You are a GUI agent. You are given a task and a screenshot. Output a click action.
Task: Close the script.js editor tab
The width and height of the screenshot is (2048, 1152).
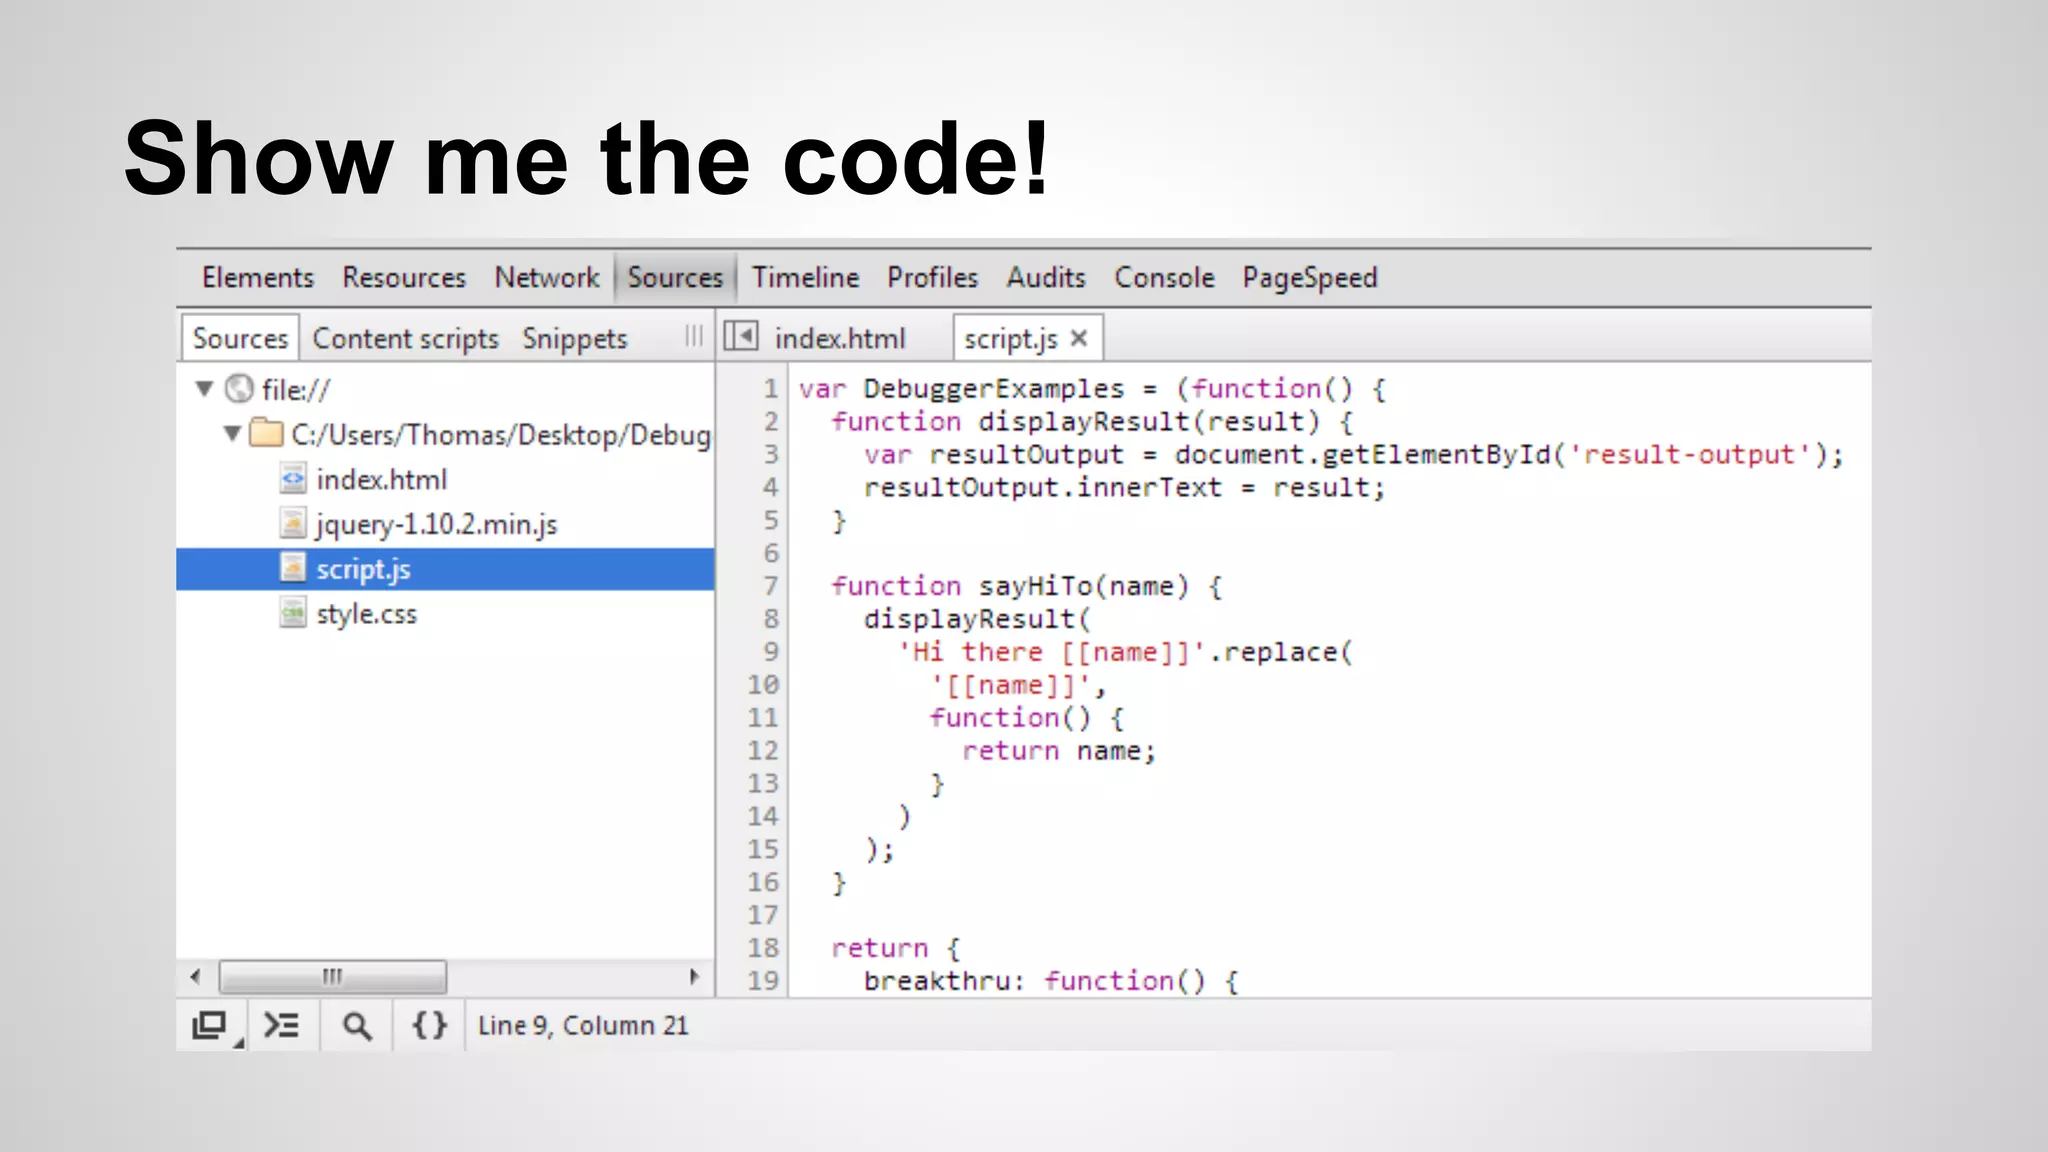(x=1079, y=338)
